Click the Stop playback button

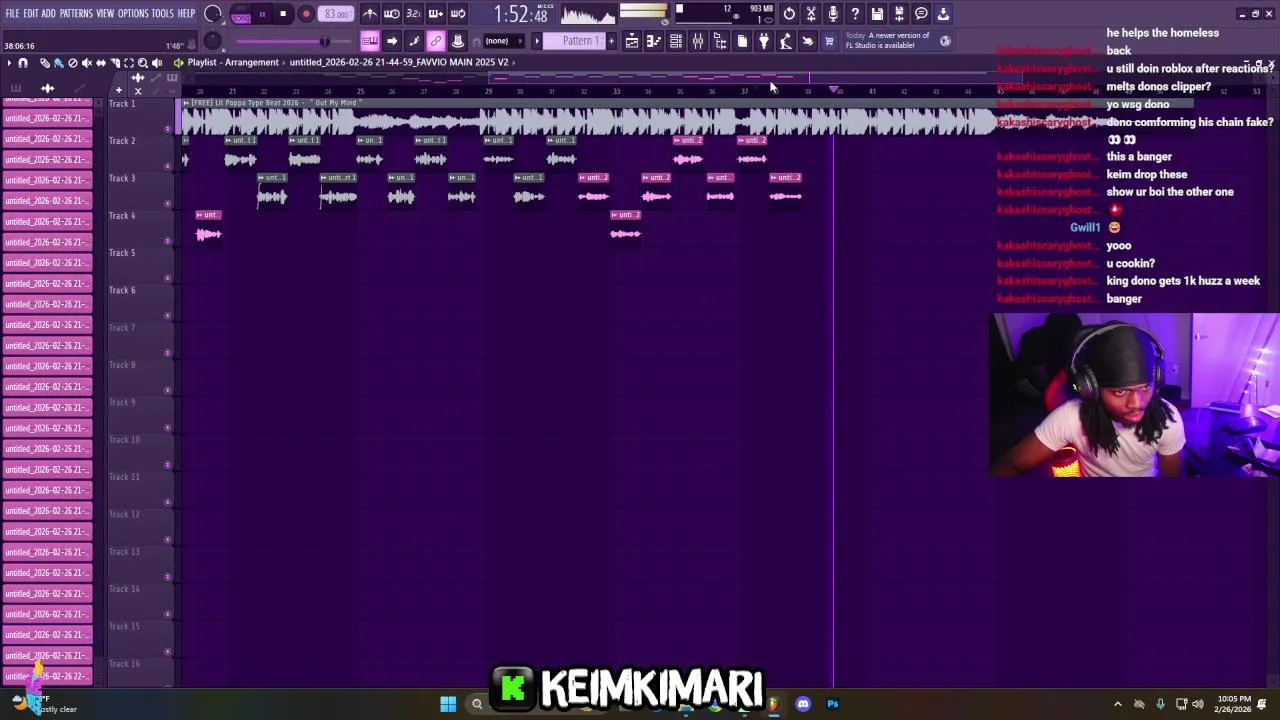(283, 14)
